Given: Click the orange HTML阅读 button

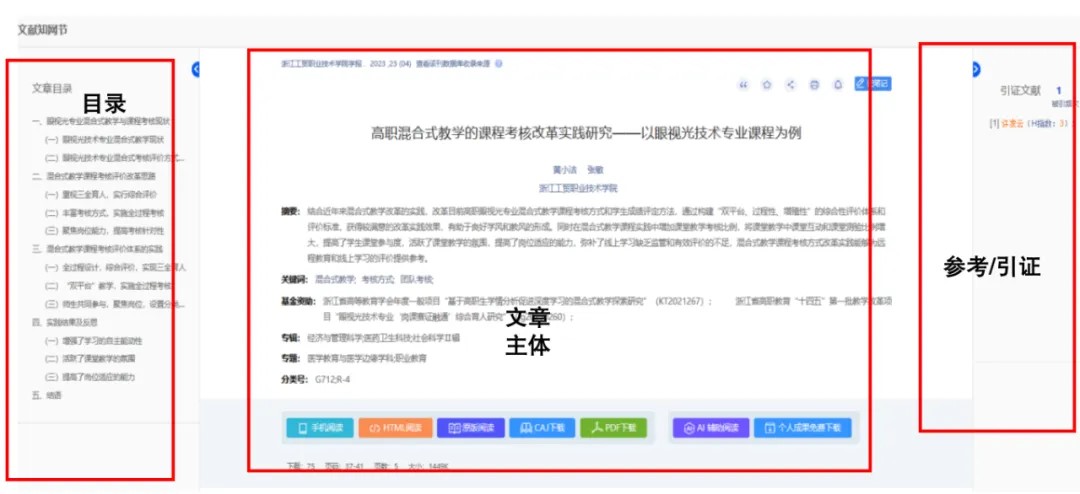Looking at the screenshot, I should [x=395, y=428].
